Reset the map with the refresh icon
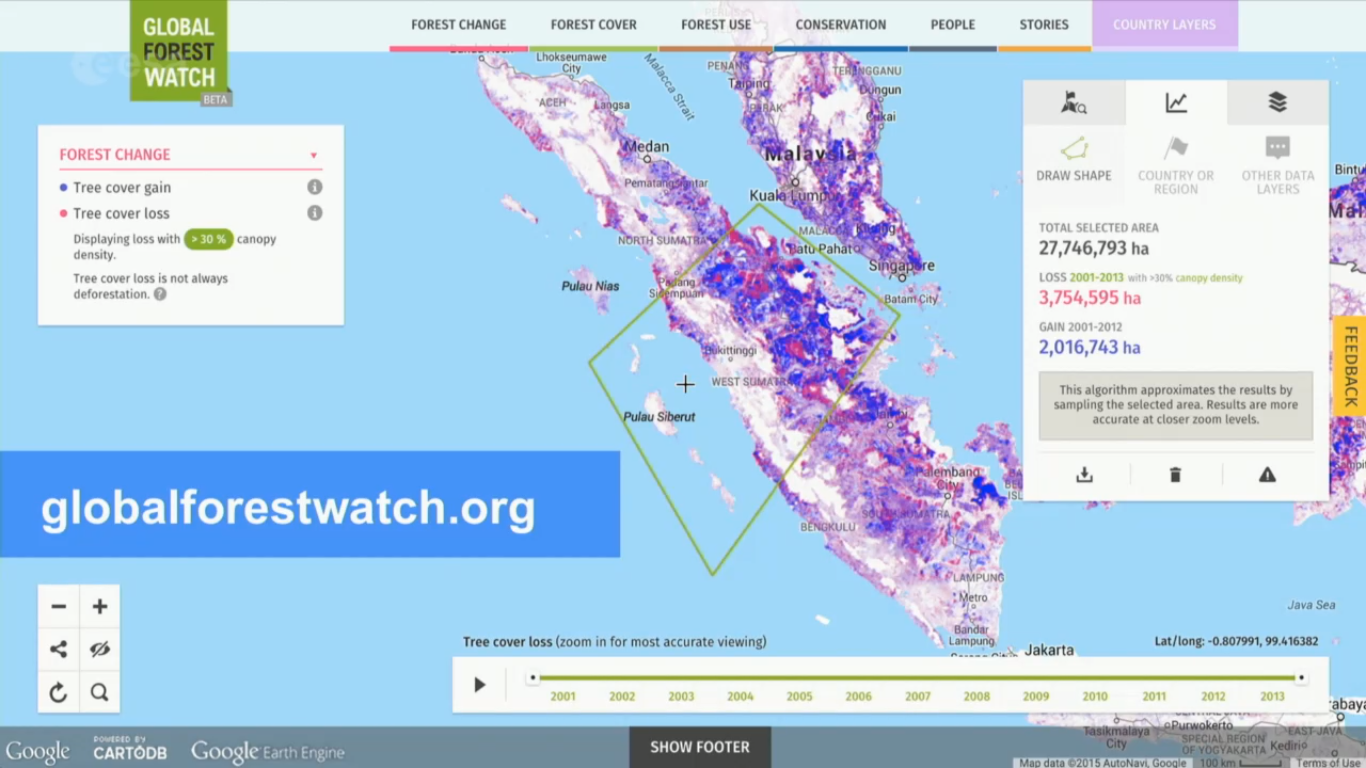Image resolution: width=1366 pixels, height=768 pixels. pyautogui.click(x=59, y=692)
